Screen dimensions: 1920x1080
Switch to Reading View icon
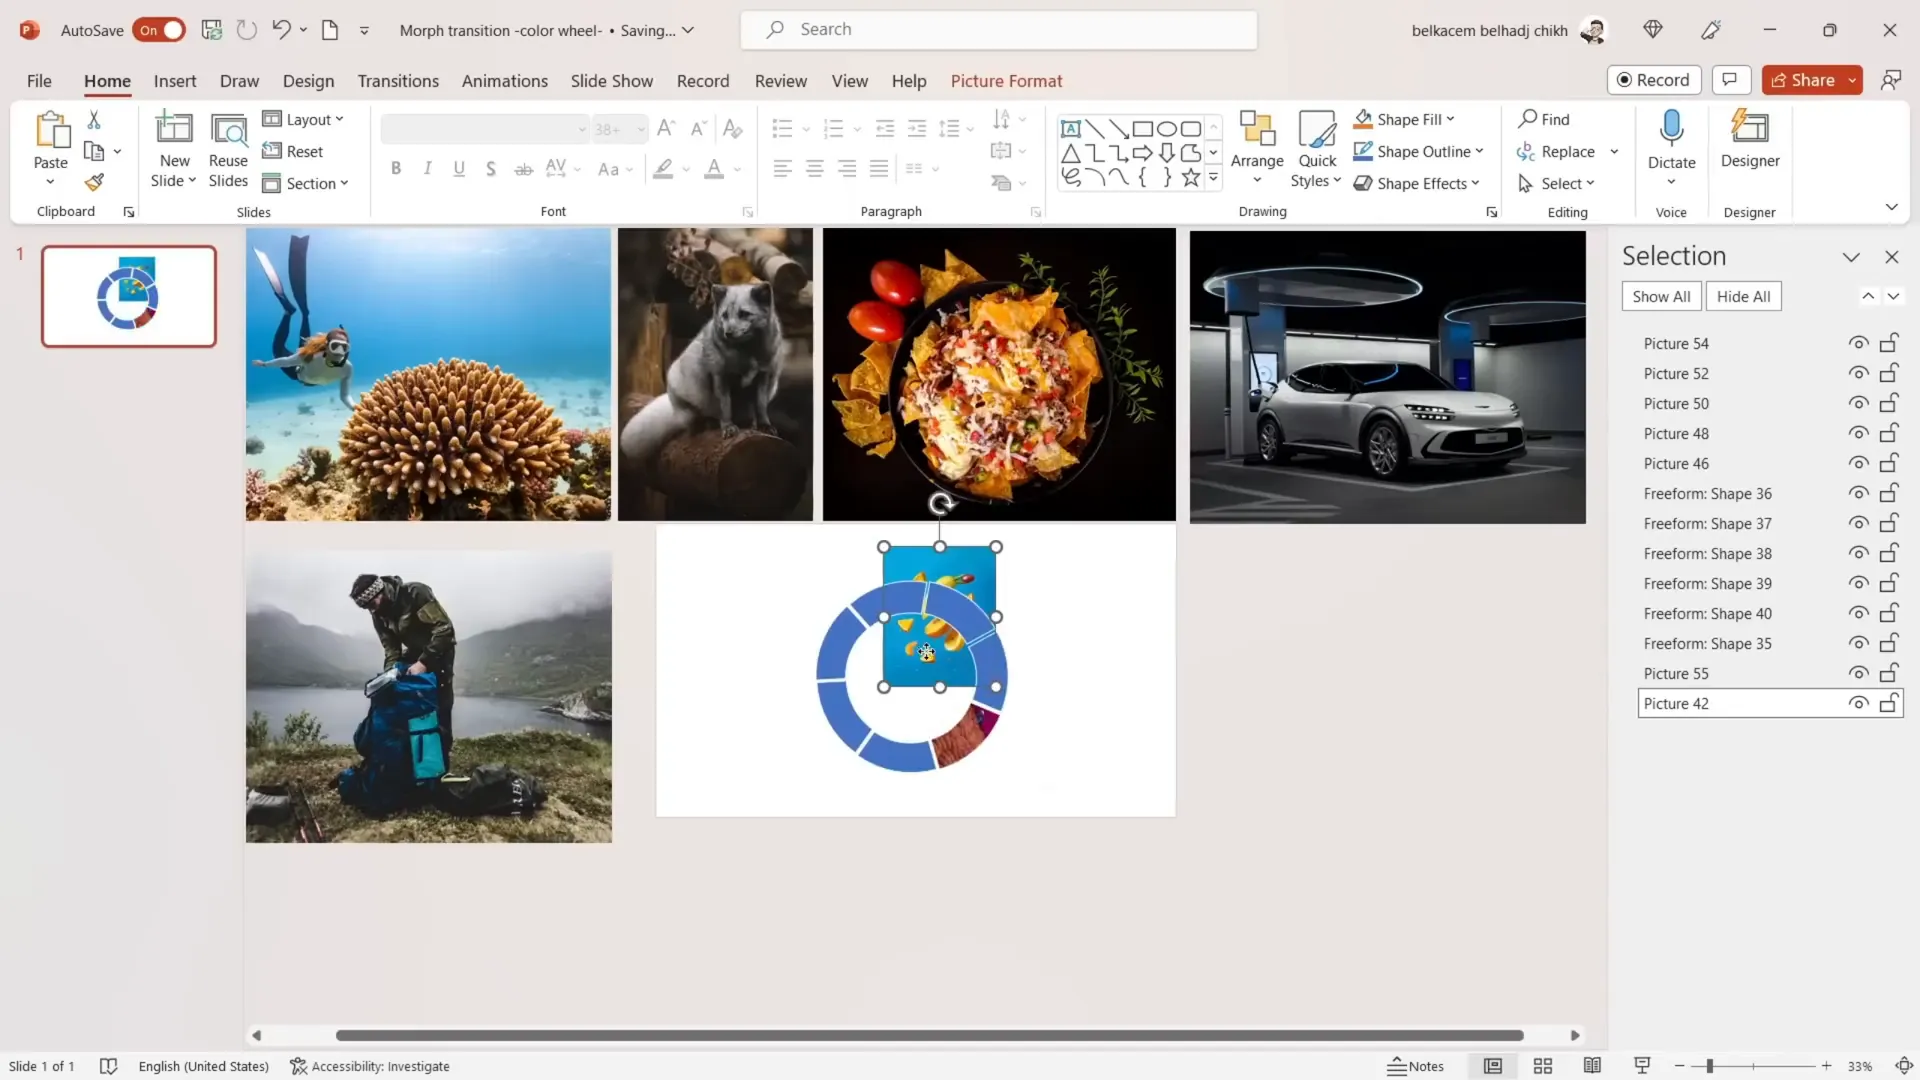tap(1592, 1066)
